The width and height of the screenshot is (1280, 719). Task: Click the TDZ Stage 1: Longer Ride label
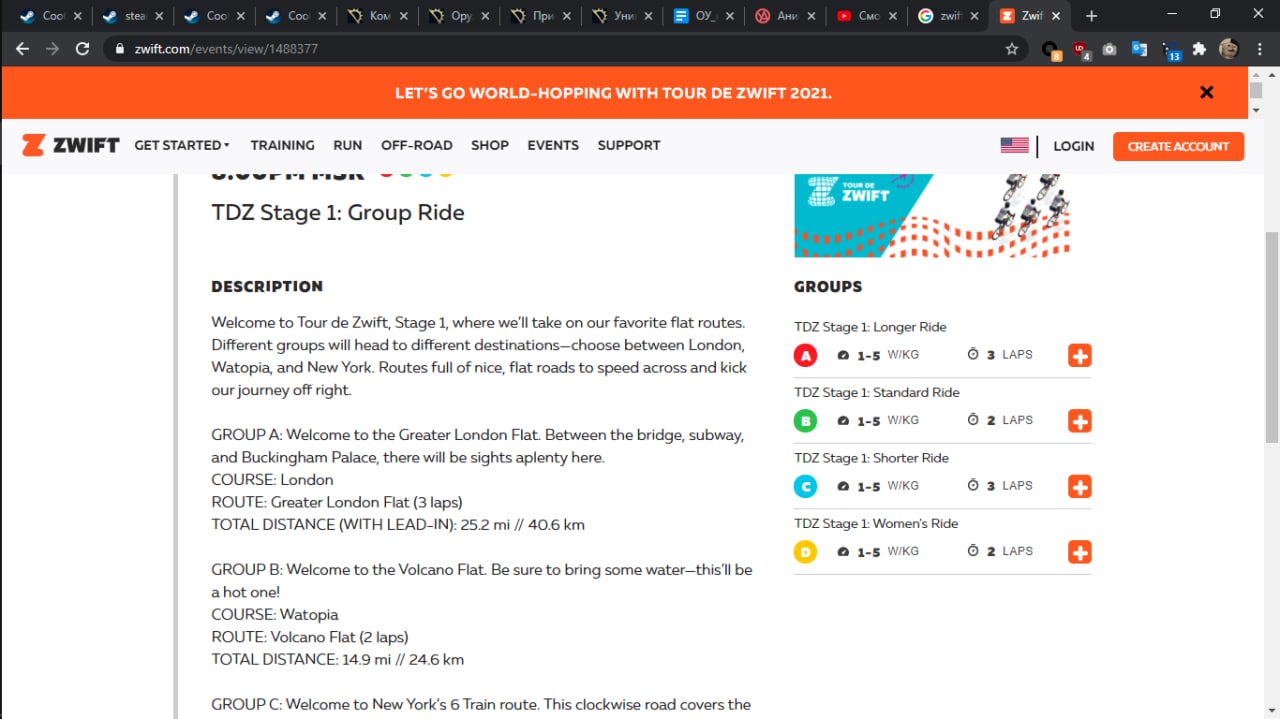click(x=870, y=327)
